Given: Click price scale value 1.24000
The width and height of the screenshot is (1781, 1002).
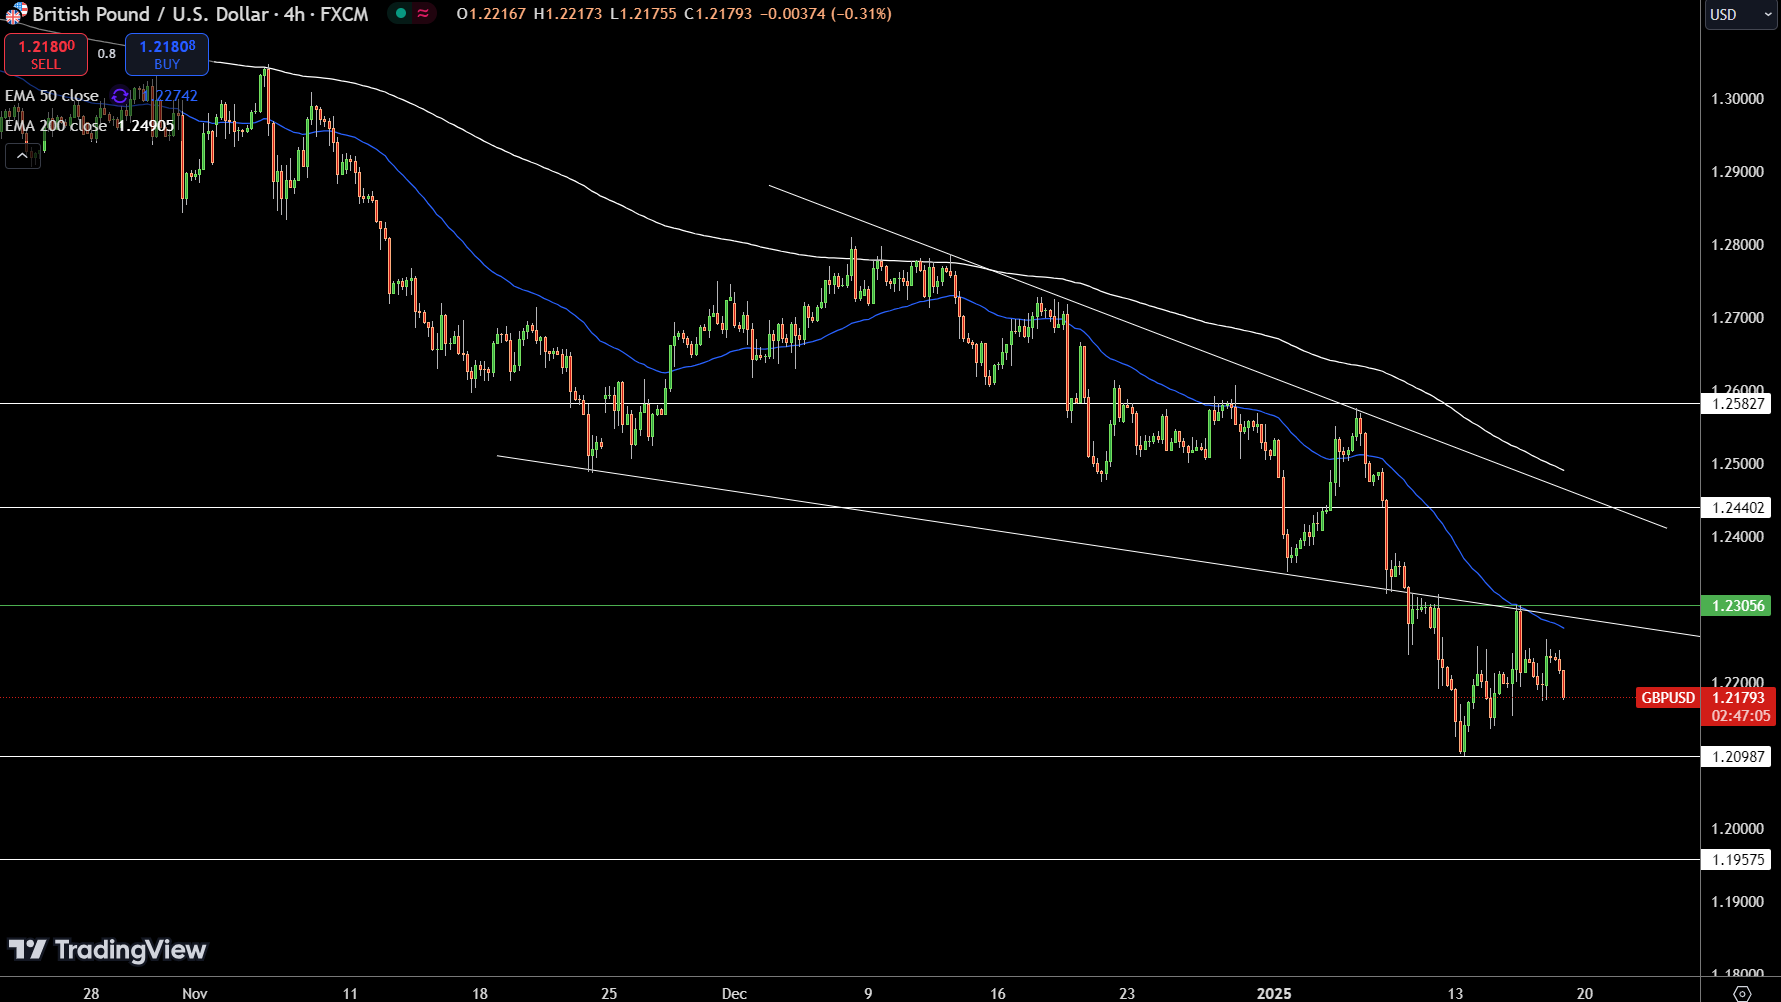Looking at the screenshot, I should coord(1738,537).
